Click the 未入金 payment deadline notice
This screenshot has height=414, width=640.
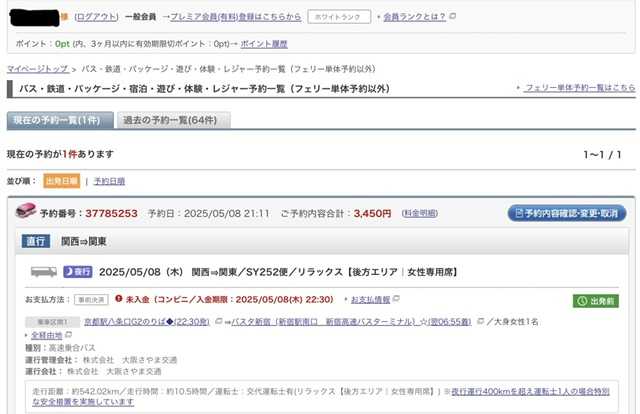pos(229,300)
